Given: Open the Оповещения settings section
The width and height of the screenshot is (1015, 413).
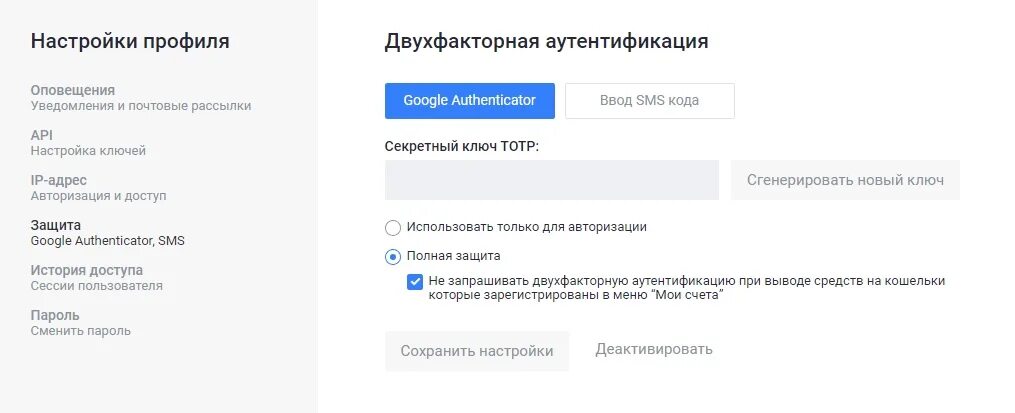Looking at the screenshot, I should [72, 90].
